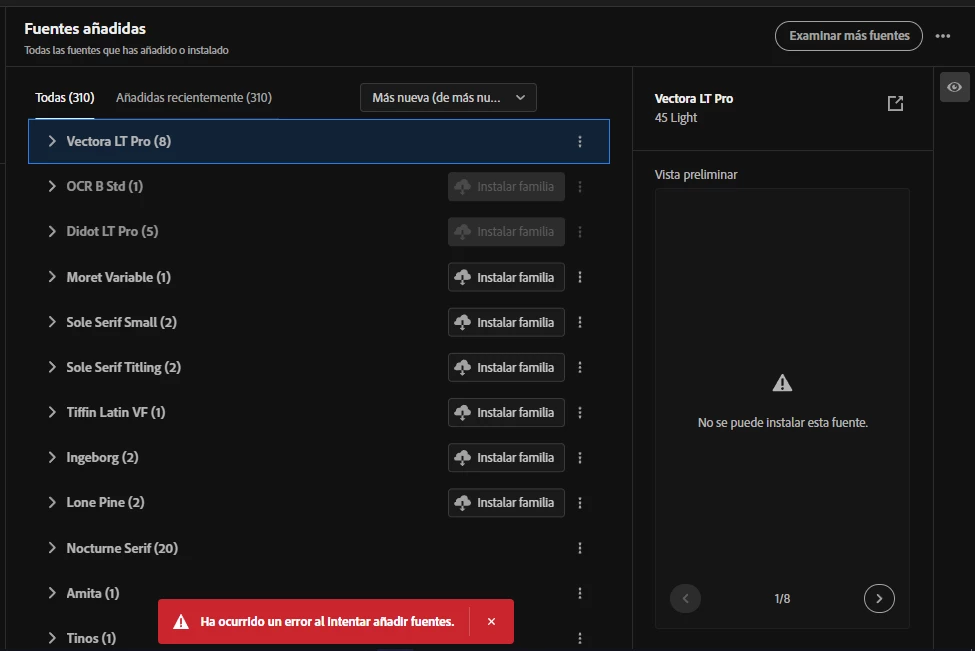Open the header three-dot more options menu
Screen dimensions: 975x651
[943, 36]
